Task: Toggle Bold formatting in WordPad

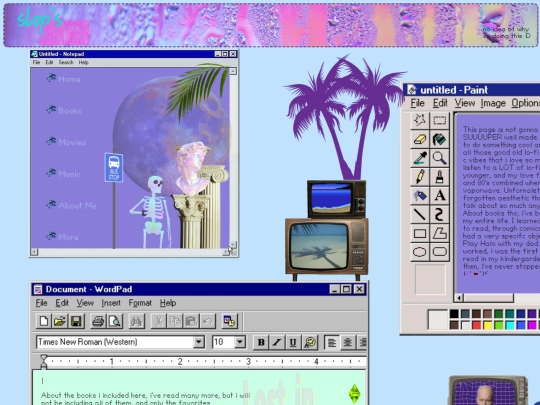Action: click(x=261, y=342)
